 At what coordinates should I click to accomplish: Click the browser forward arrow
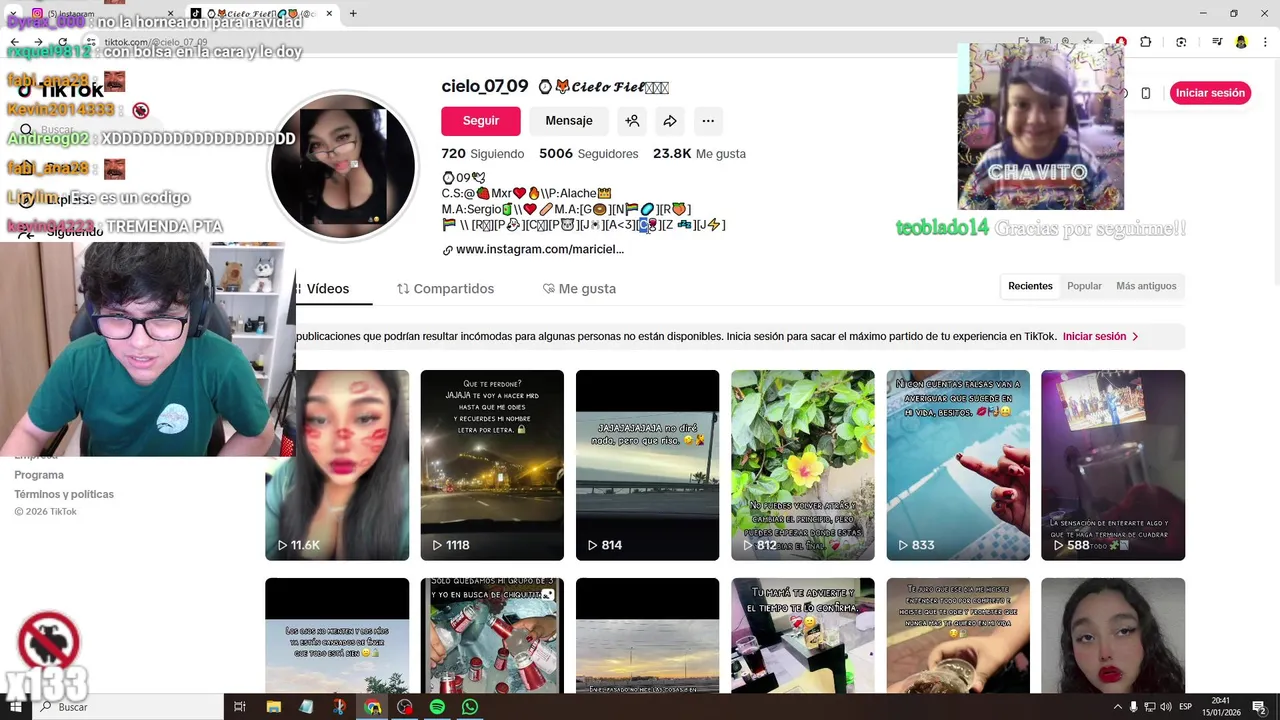click(x=38, y=42)
